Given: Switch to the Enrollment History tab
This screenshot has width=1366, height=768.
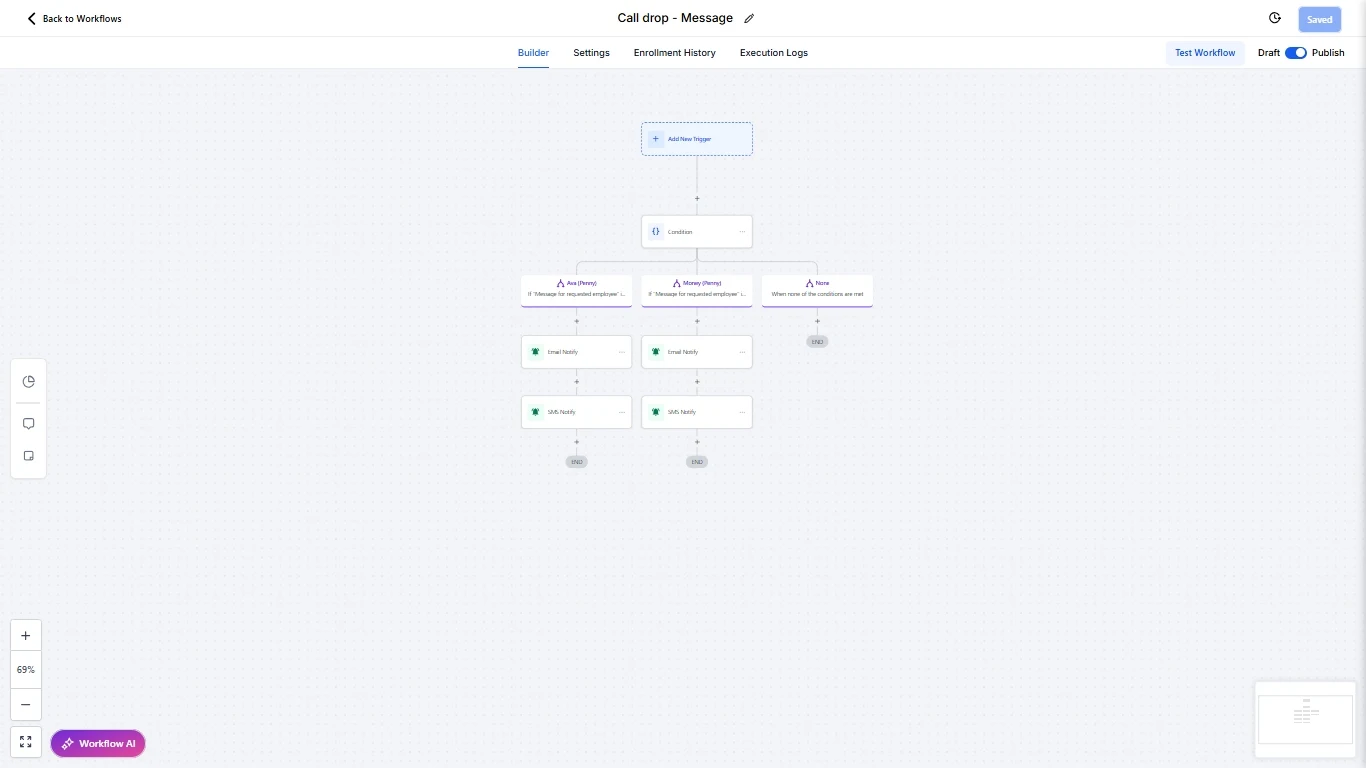Looking at the screenshot, I should (x=675, y=53).
